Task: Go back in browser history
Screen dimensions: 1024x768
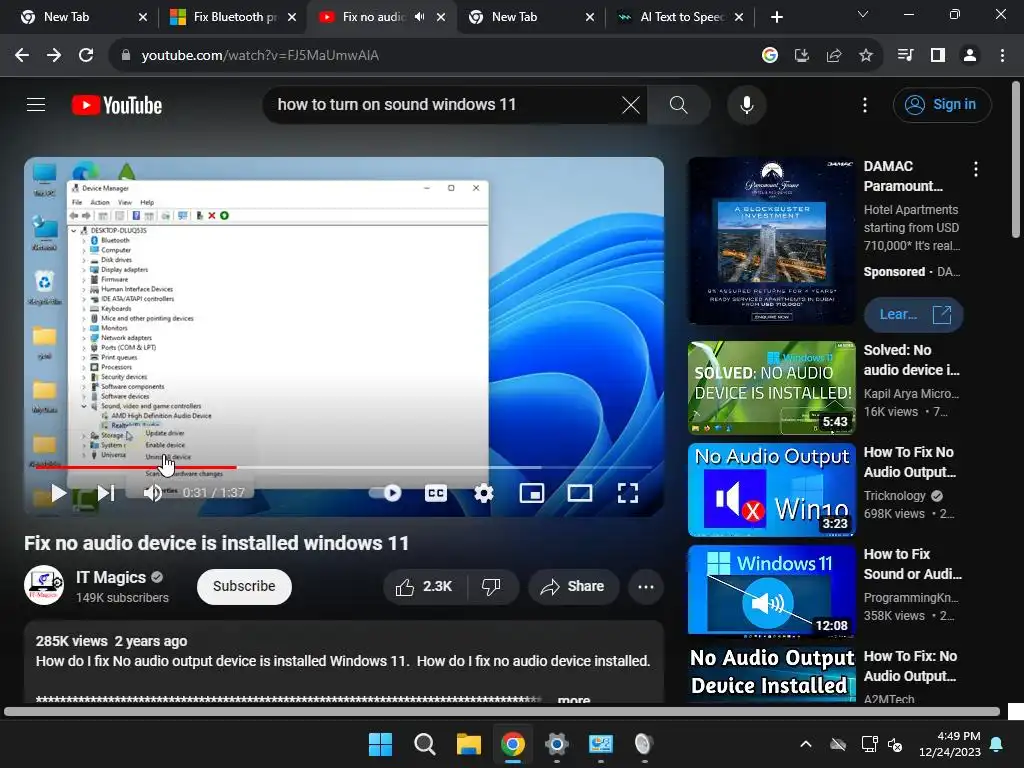Action: [22, 56]
